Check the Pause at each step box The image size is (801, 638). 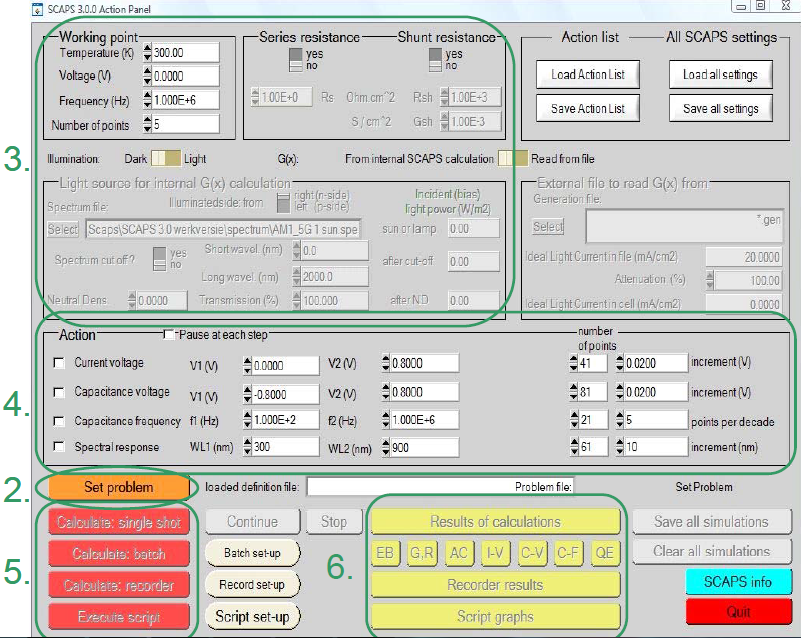pos(168,333)
